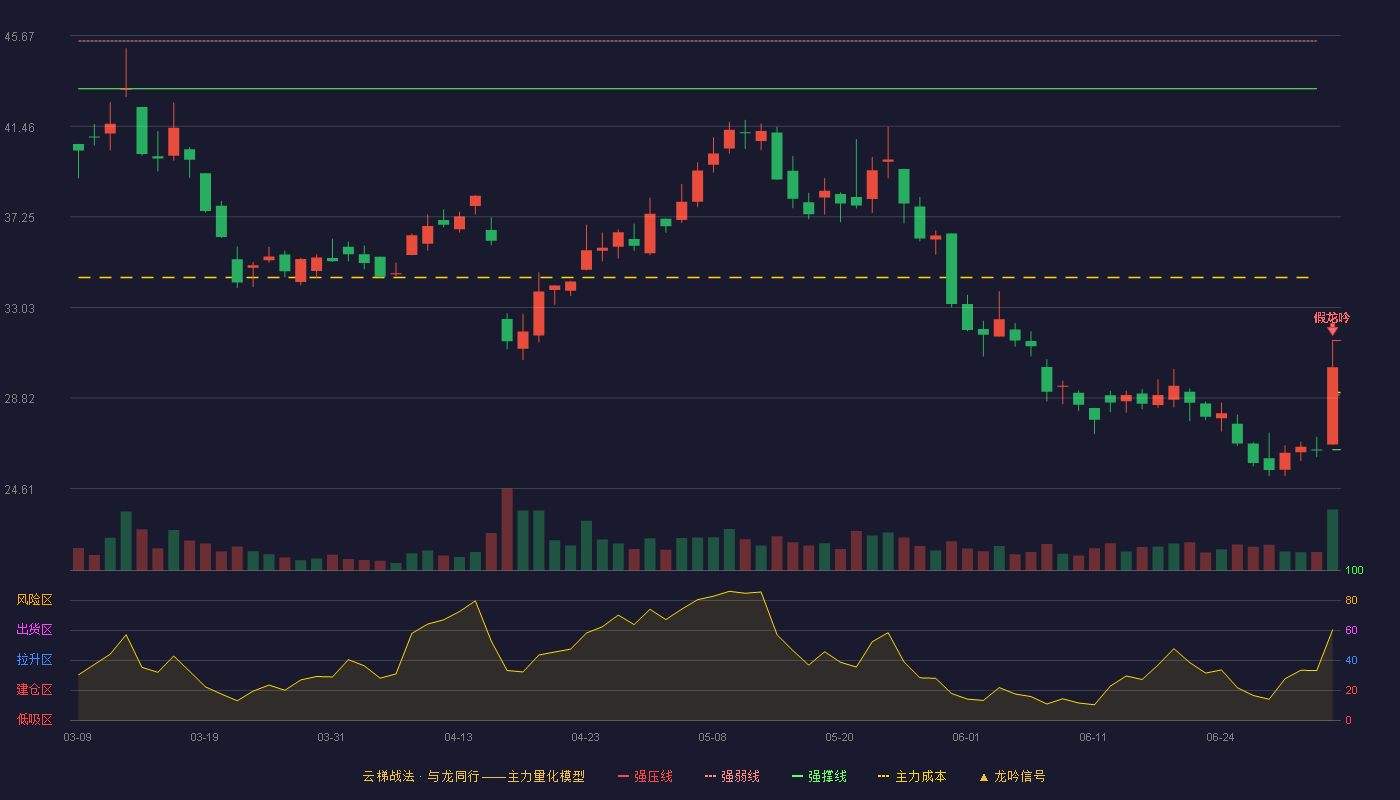Click the 05-20 date label

[x=840, y=737]
